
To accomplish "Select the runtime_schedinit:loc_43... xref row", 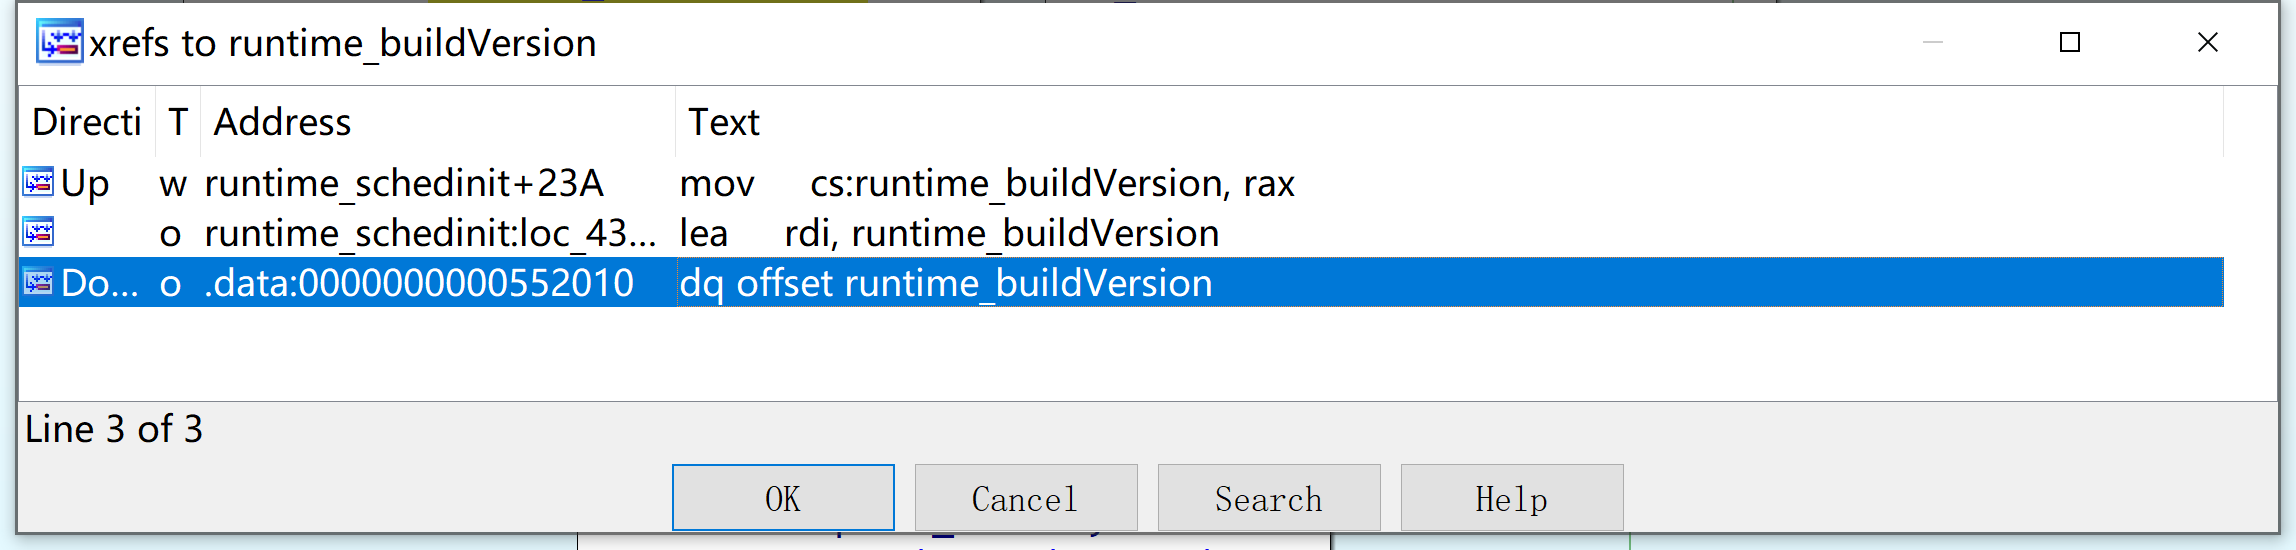I will [x=1121, y=233].
